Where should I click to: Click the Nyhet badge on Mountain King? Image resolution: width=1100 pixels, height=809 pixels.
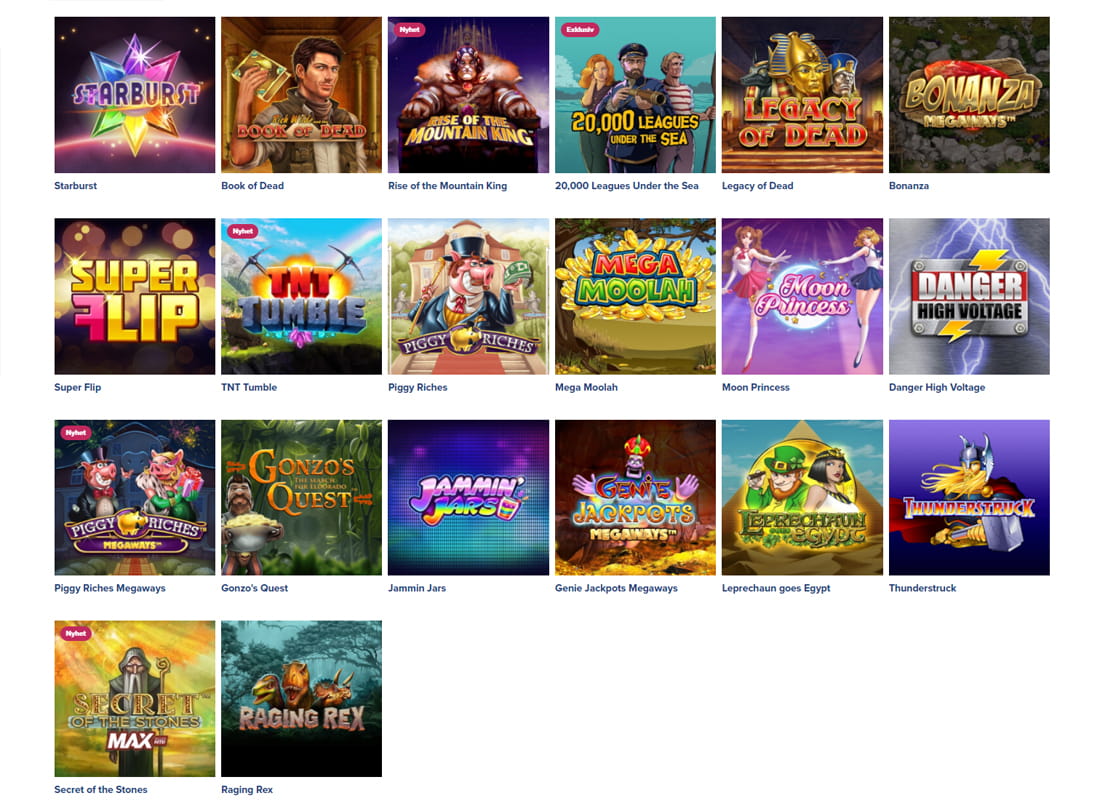pos(410,29)
